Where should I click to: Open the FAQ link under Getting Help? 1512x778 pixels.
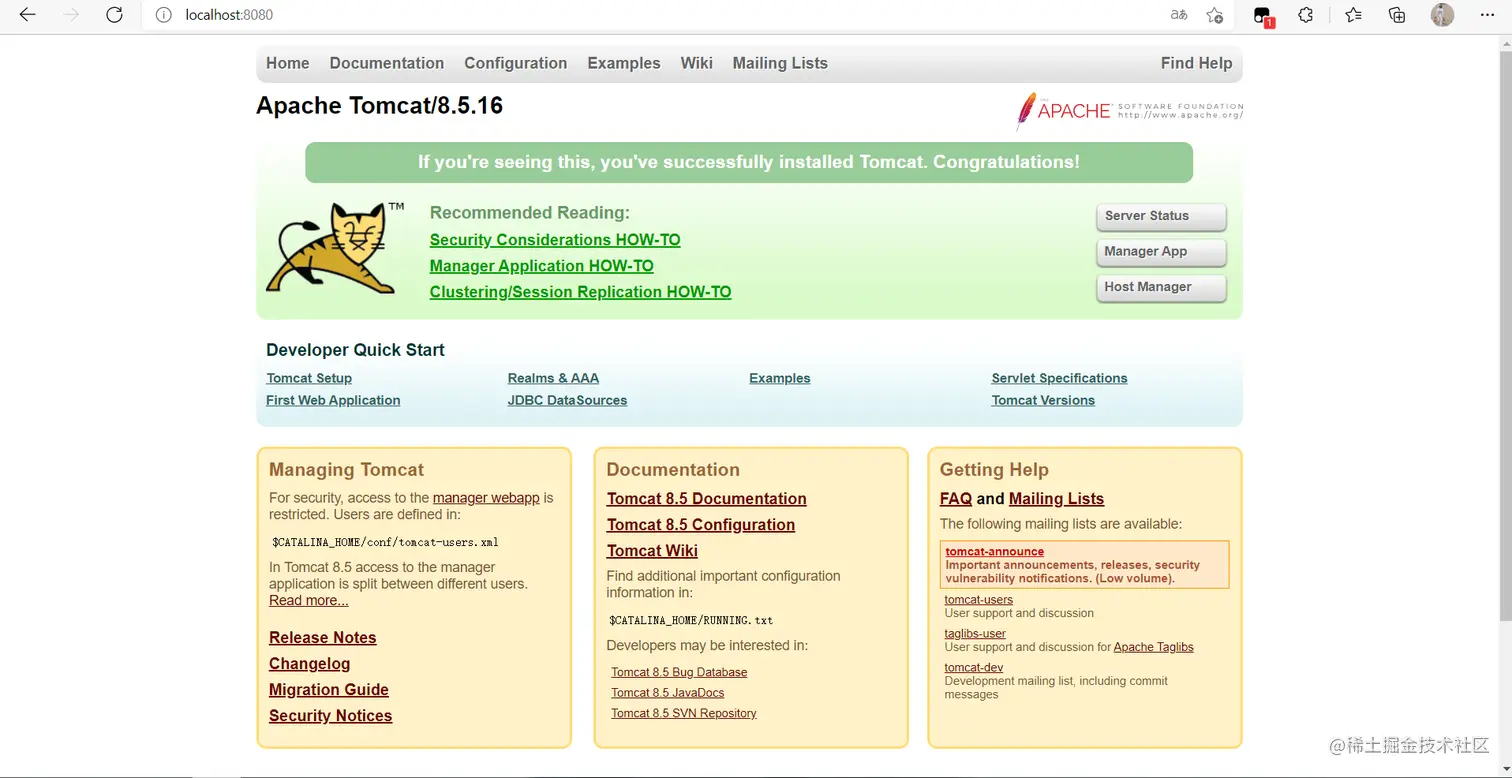[x=956, y=499]
